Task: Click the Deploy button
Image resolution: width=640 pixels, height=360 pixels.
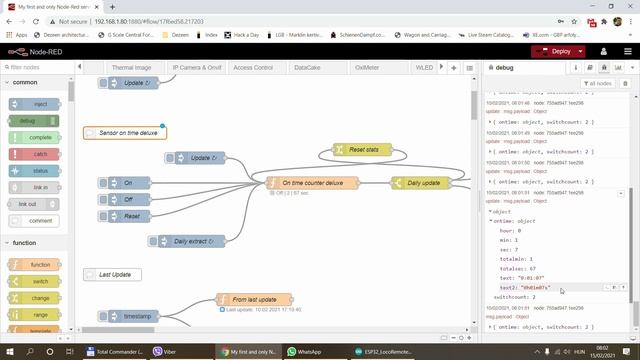Action: 553,51
